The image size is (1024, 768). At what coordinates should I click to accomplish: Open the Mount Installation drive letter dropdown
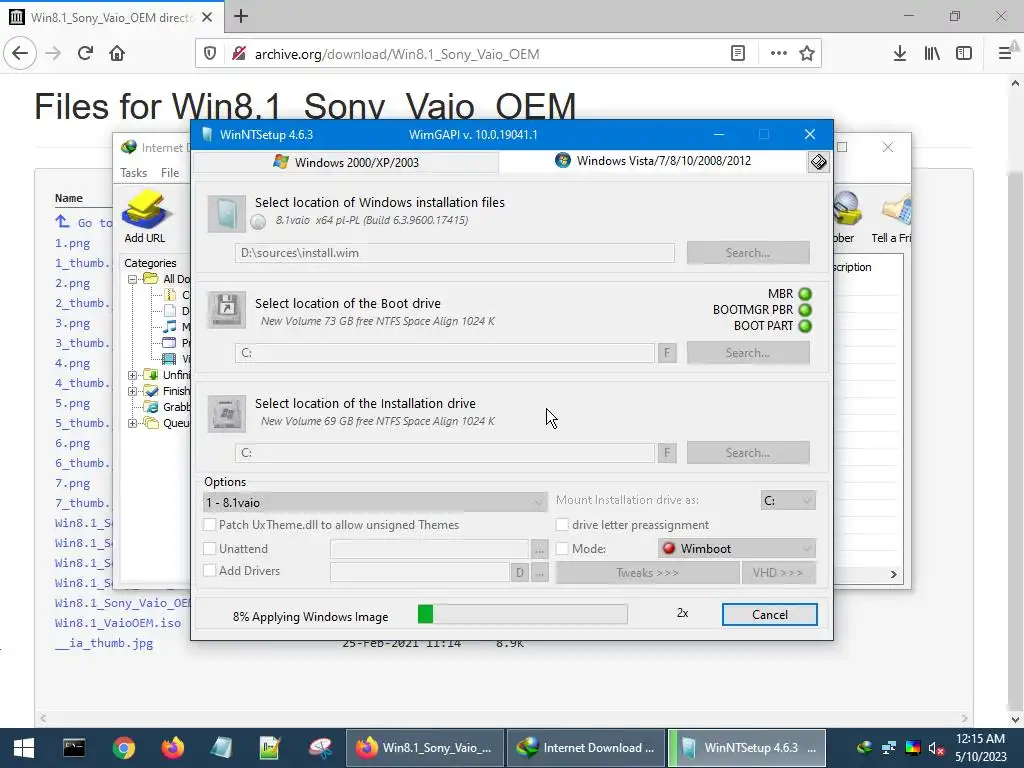(x=788, y=500)
